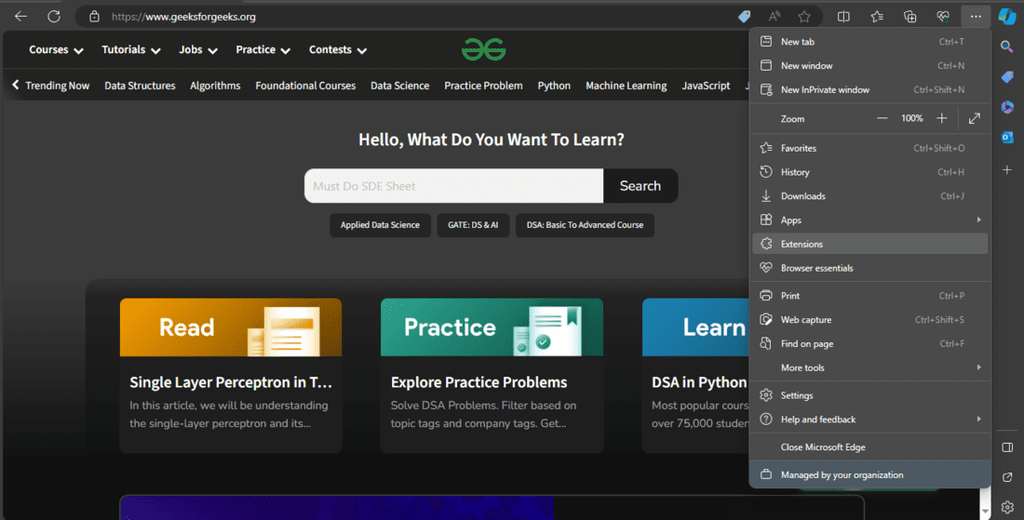Screen dimensions: 1024x520
Task: Click the GATE: DS & AI chip
Action: [473, 225]
